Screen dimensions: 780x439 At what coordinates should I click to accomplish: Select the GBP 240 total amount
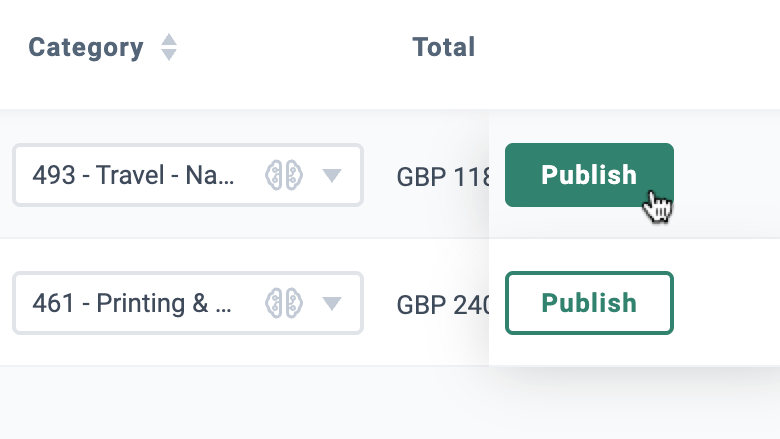(443, 304)
